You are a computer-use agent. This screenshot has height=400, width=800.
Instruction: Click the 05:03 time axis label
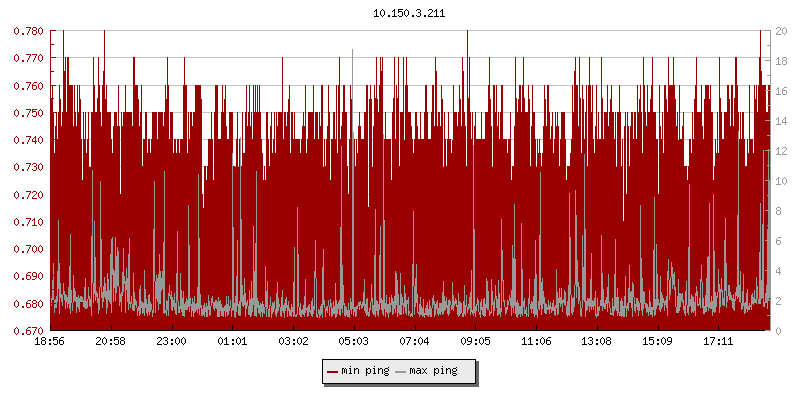(x=353, y=341)
